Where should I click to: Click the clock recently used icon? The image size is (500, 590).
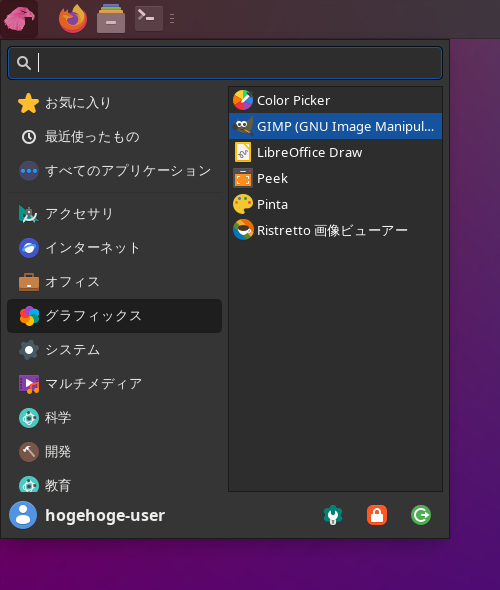click(29, 137)
